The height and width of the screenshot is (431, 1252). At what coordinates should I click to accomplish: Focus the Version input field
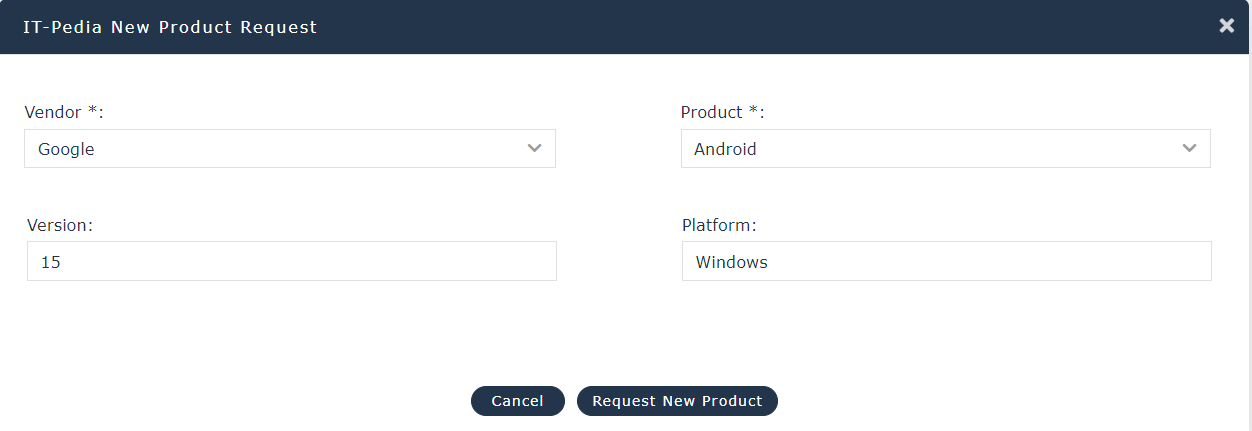[x=291, y=262]
